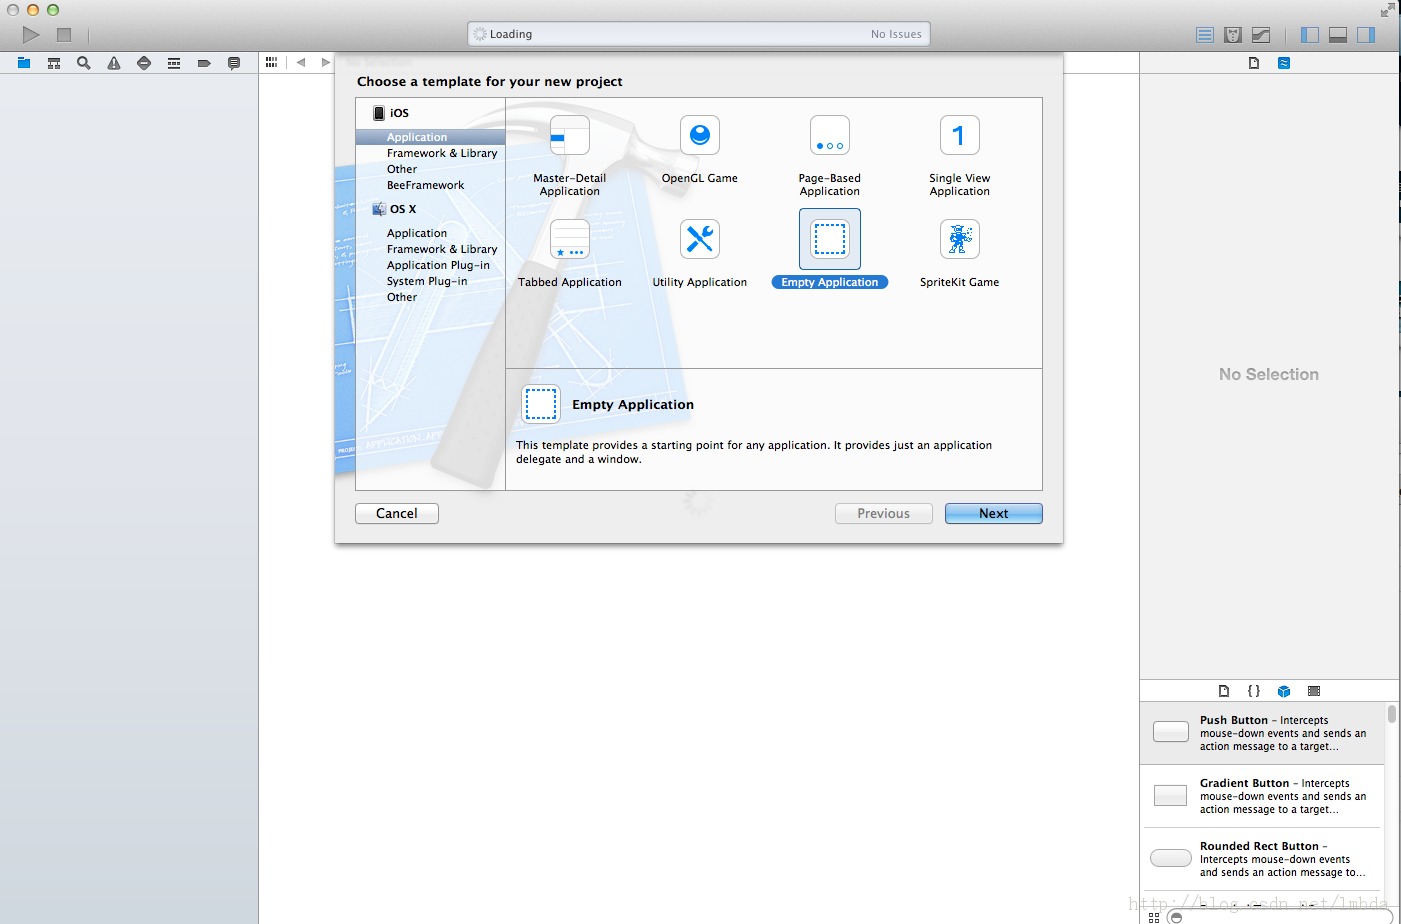This screenshot has width=1401, height=924.
Task: Open the Issue navigator warning icon
Action: tap(114, 63)
